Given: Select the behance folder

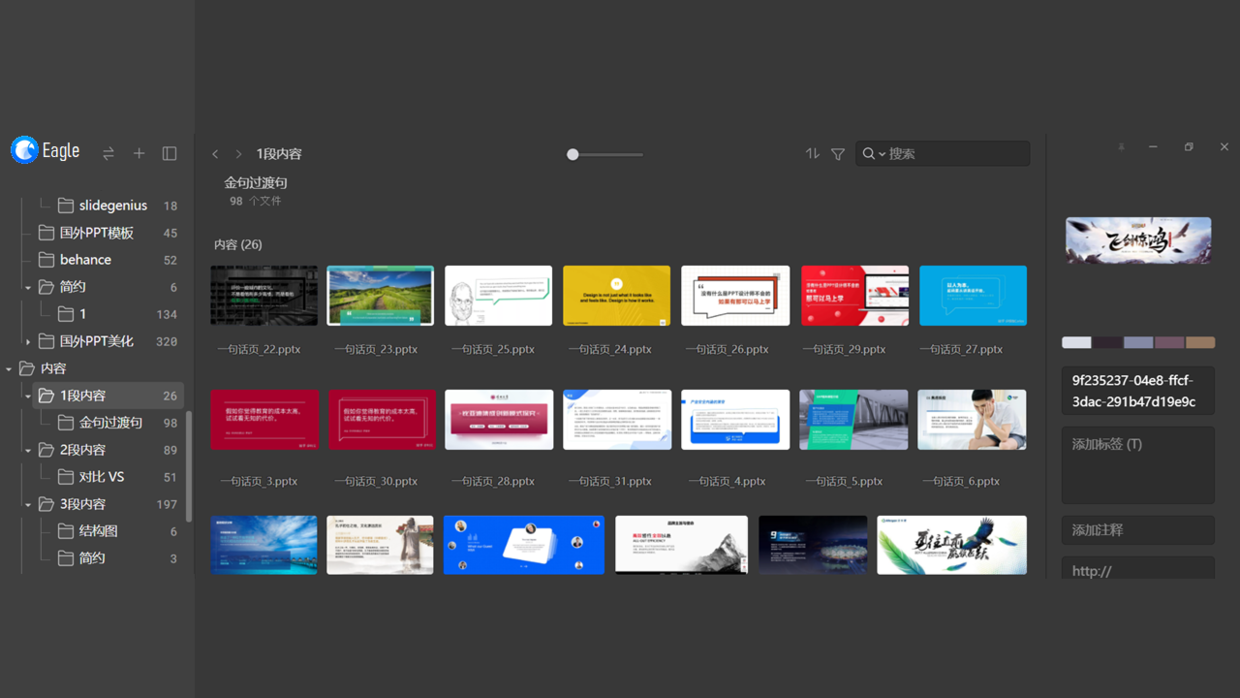Looking at the screenshot, I should 85,260.
